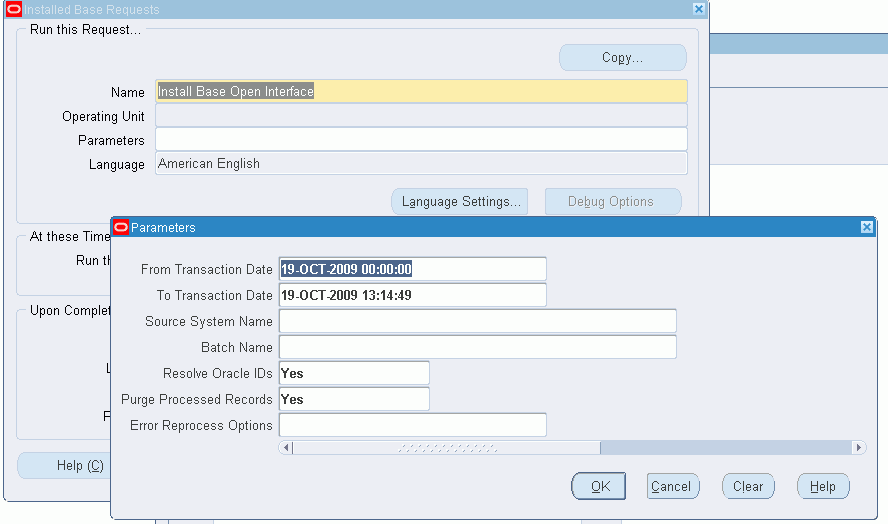Click the From Transaction Date label
The image size is (888, 524).
click(x=207, y=269)
